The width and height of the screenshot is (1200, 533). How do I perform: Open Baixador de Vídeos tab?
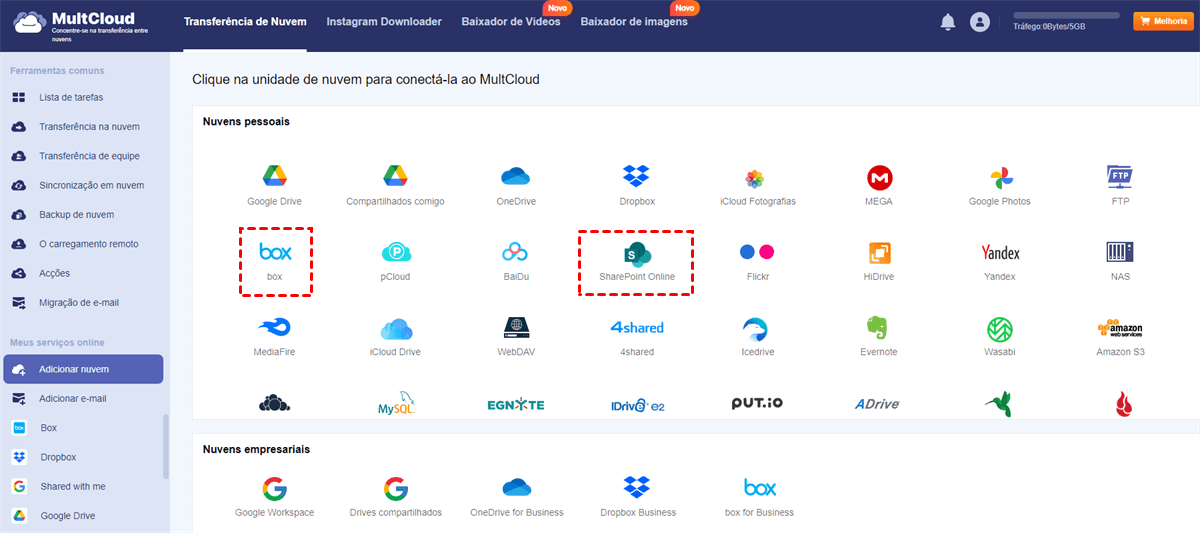[x=511, y=22]
